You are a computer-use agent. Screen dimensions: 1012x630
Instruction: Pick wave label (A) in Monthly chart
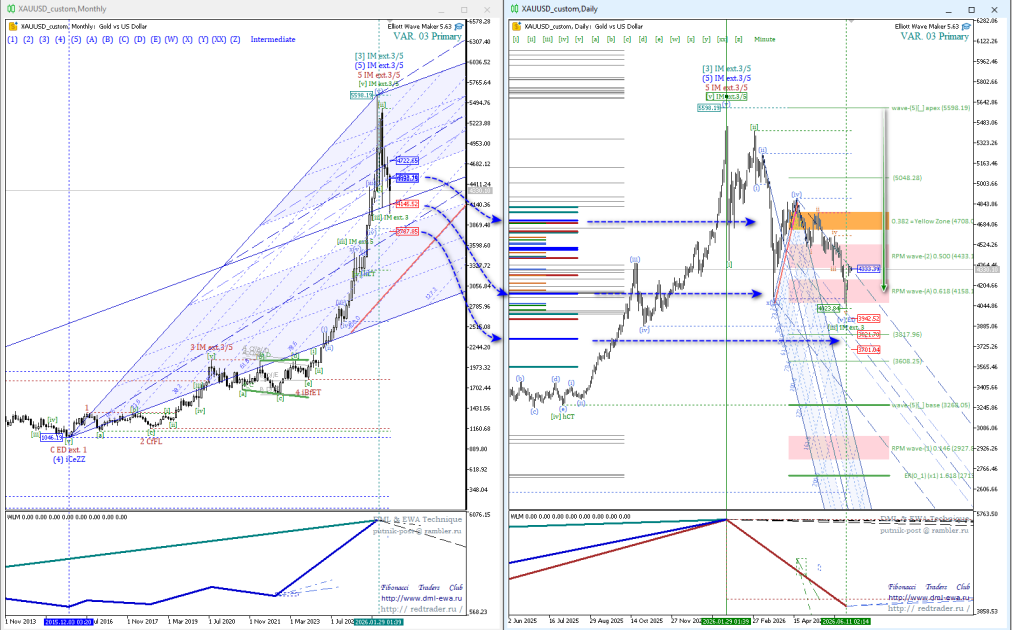coord(92,39)
